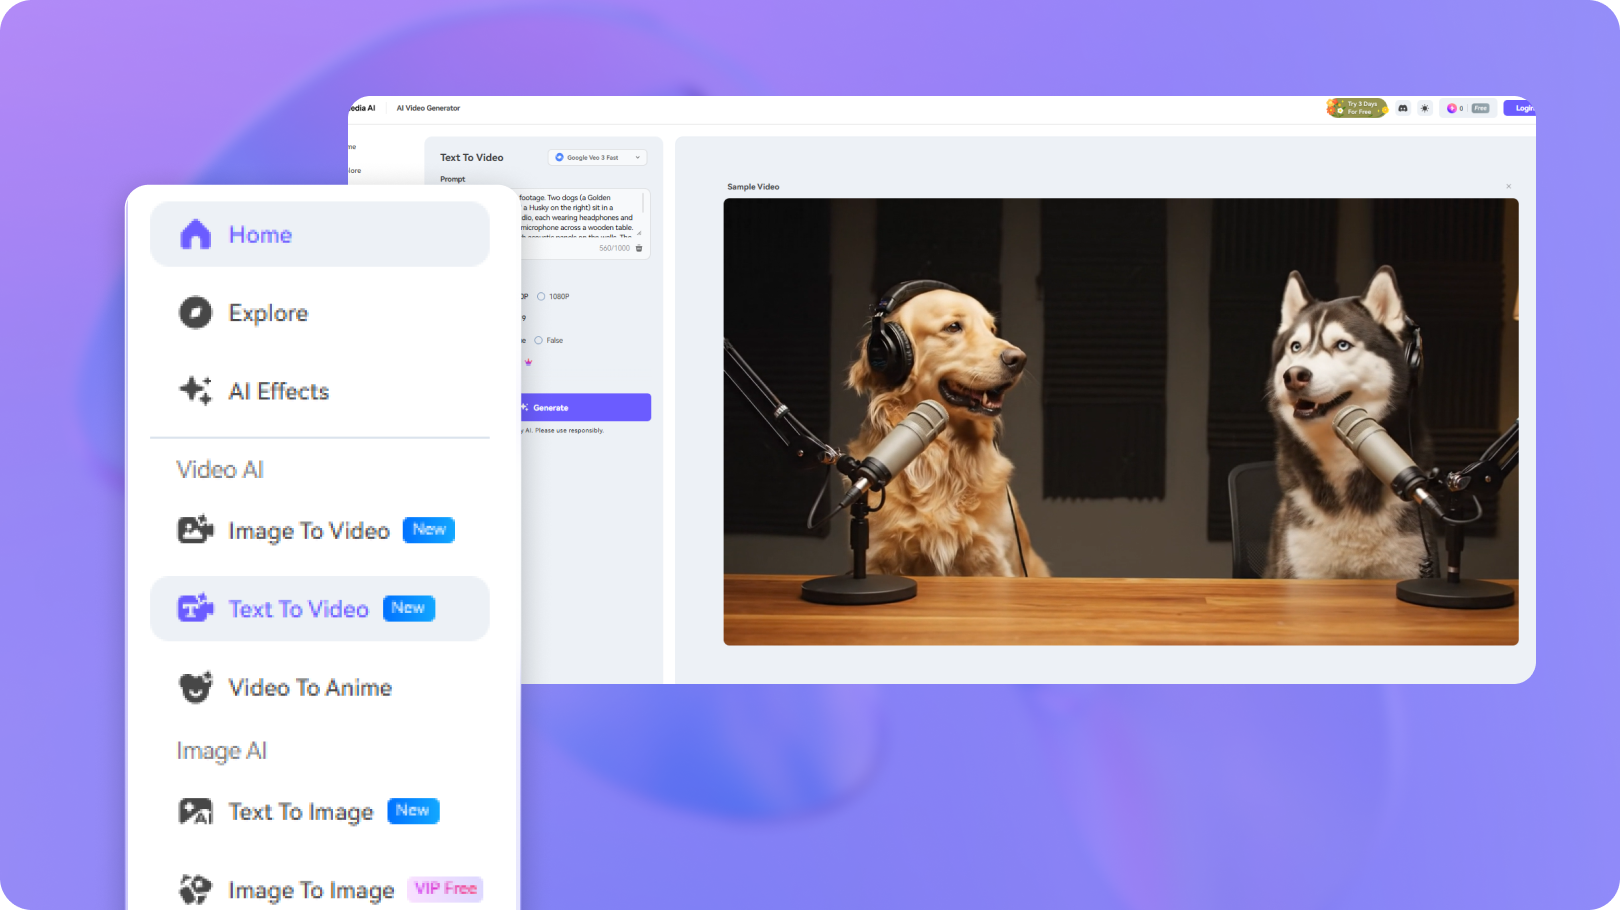Select the False radio option
Image resolution: width=1620 pixels, height=910 pixels.
point(549,340)
